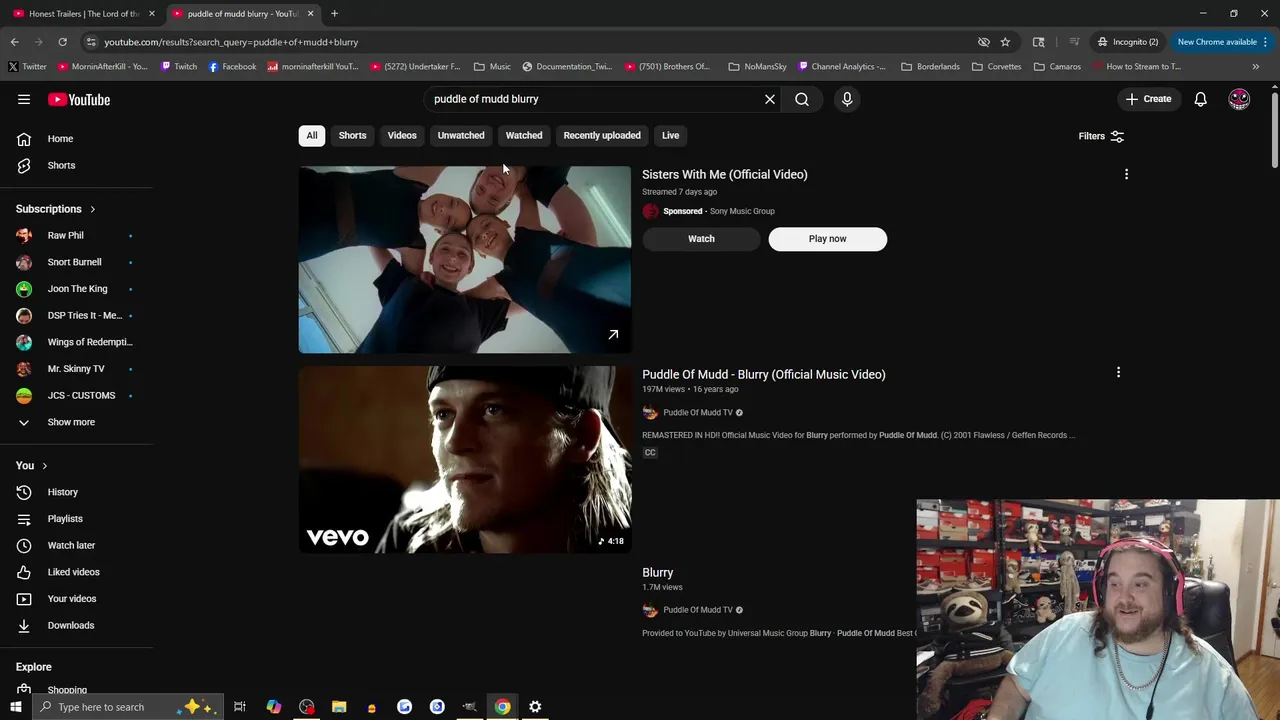The image size is (1280, 720).
Task: Click the Watch button on ad
Action: pos(701,239)
